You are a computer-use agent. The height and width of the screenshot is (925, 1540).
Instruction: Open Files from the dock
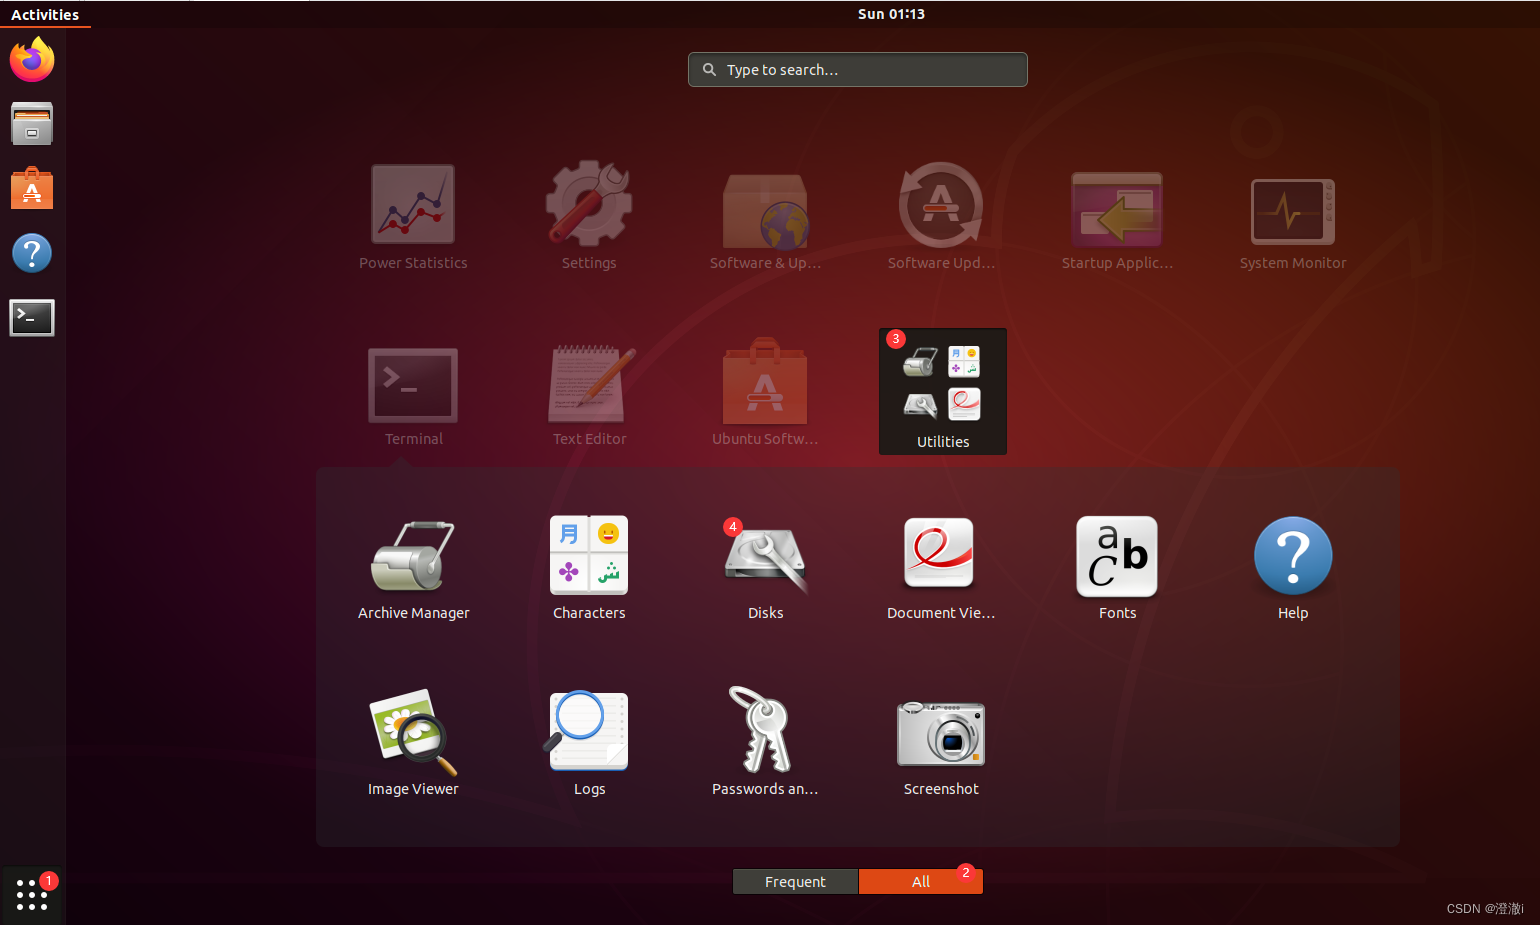click(32, 124)
